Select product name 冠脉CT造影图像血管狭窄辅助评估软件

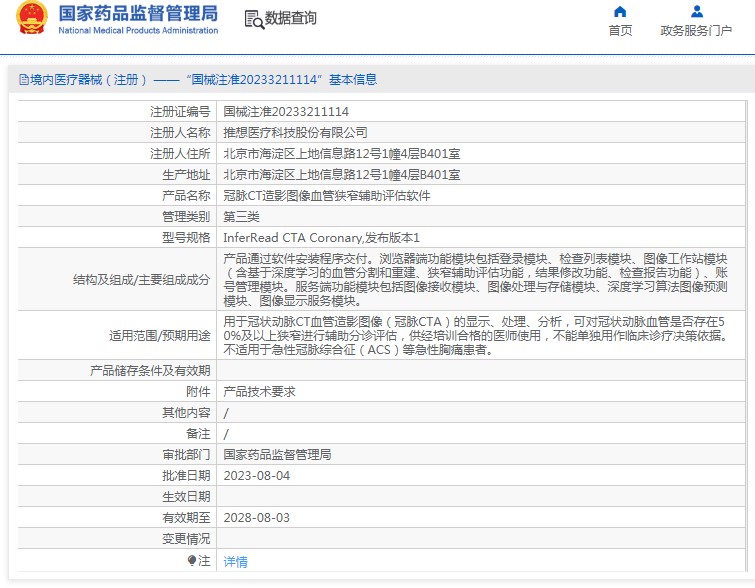[326, 196]
